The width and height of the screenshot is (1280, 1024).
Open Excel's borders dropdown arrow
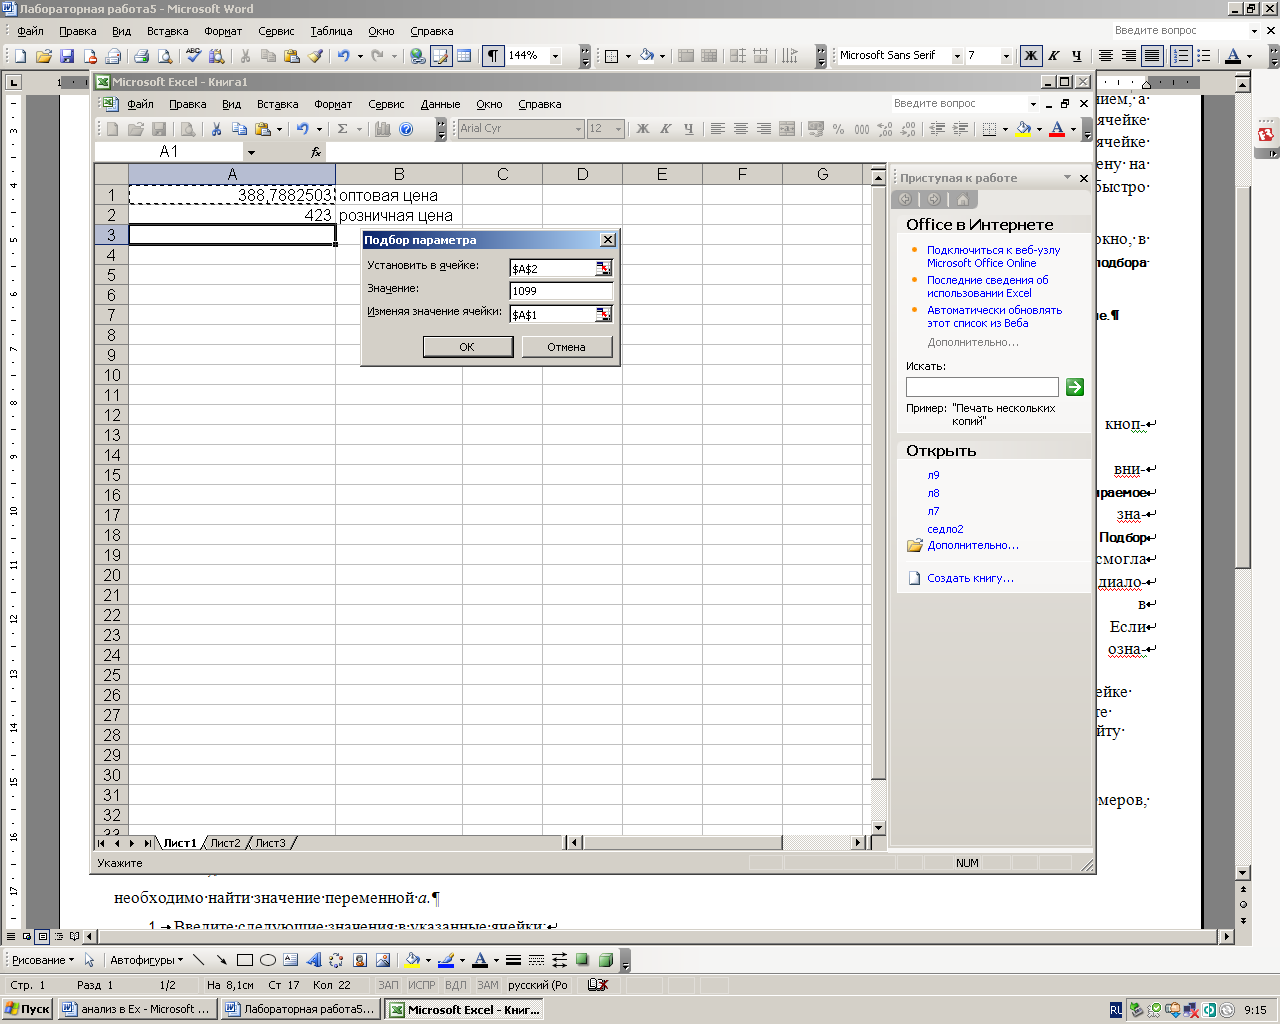click(1005, 129)
